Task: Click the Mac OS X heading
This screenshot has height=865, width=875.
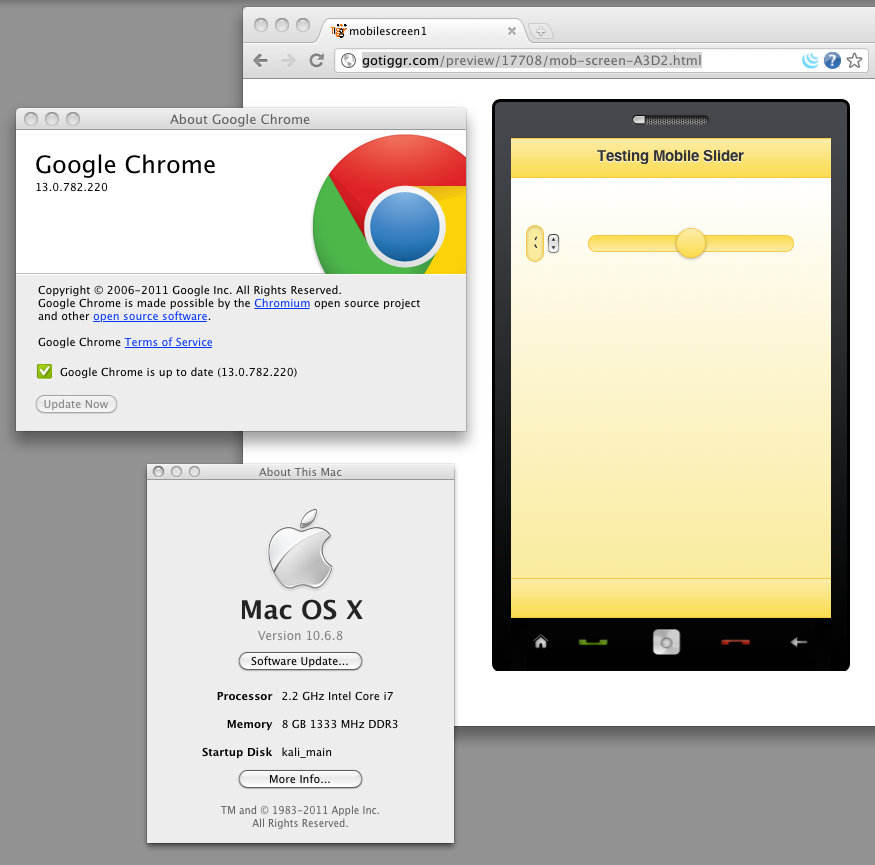Action: [x=301, y=610]
